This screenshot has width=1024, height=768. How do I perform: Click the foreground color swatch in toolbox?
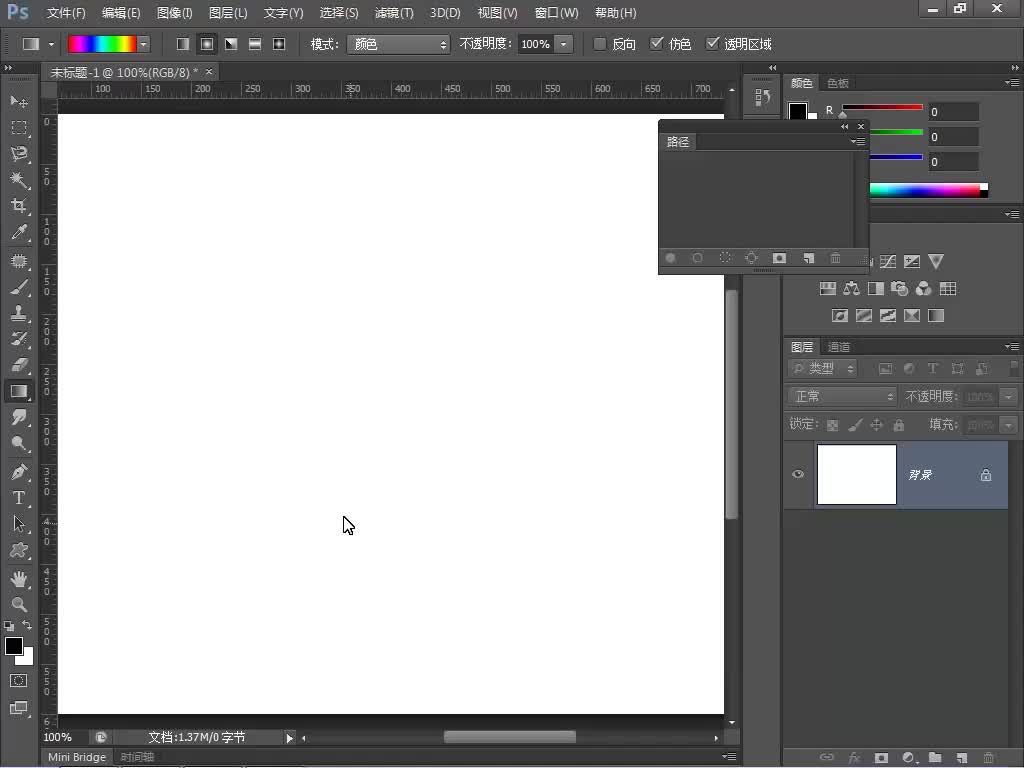pos(14,646)
